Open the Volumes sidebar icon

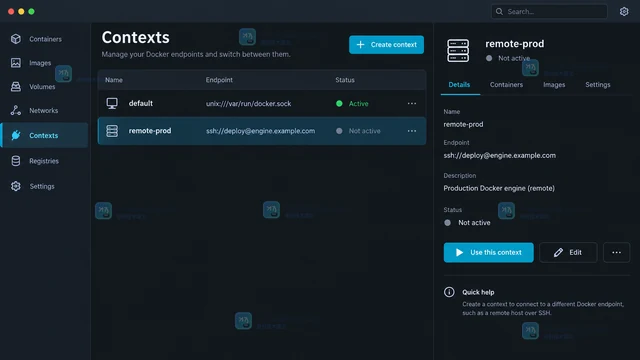(x=16, y=87)
